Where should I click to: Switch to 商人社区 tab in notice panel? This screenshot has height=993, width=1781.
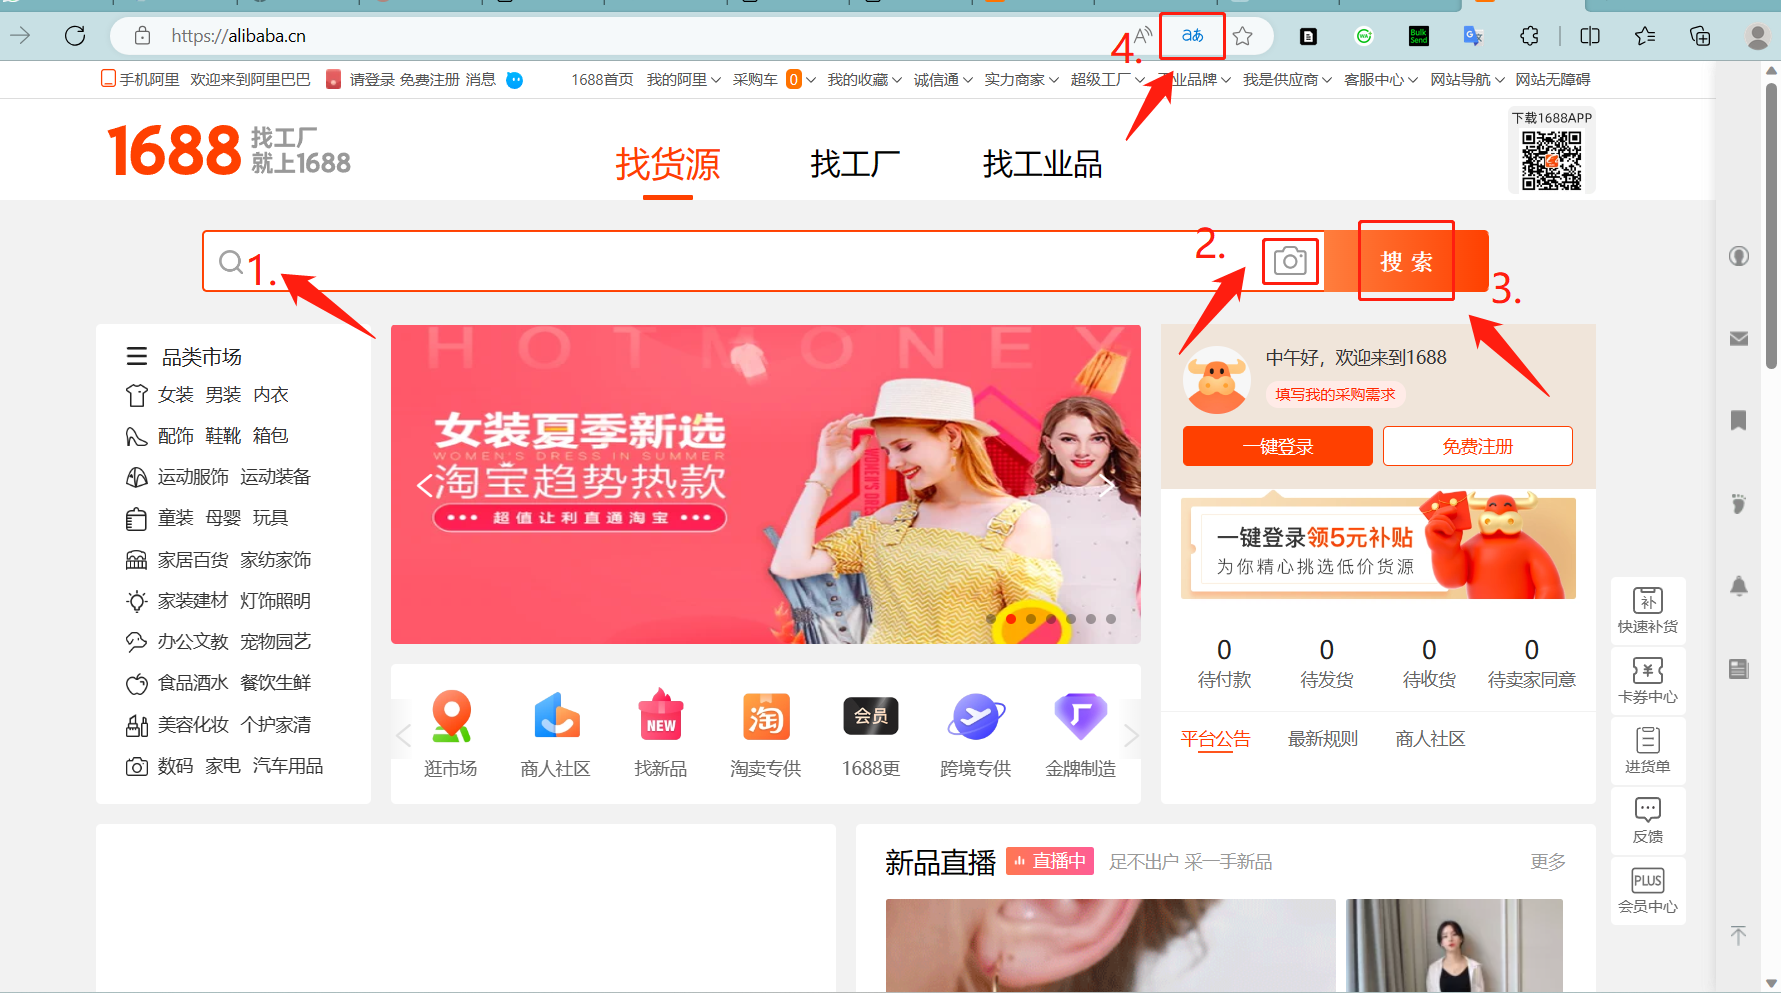pos(1430,739)
